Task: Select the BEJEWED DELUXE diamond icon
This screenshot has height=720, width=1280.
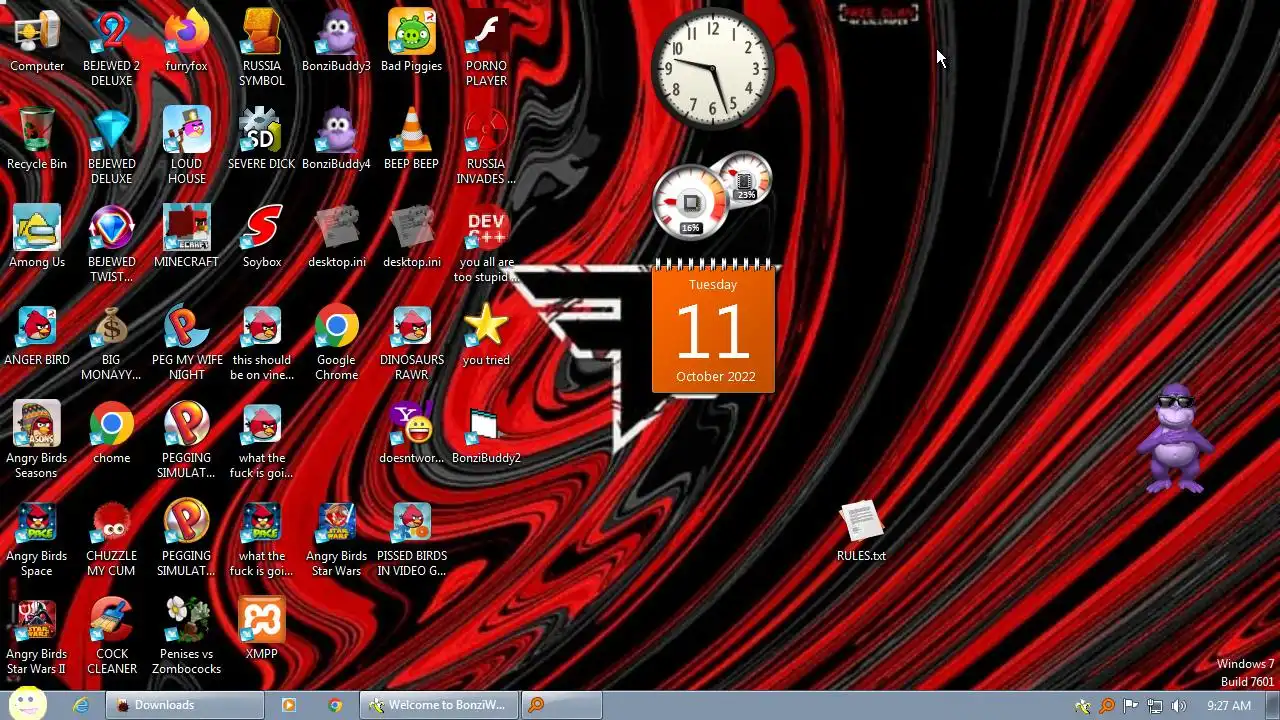Action: (x=112, y=146)
